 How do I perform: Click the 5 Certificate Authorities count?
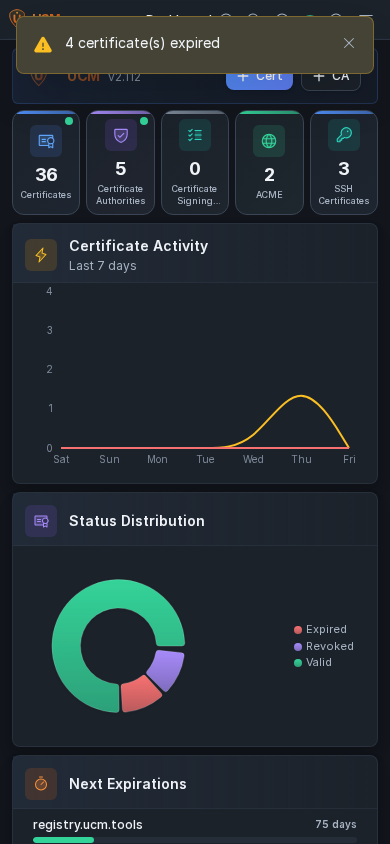(x=120, y=169)
